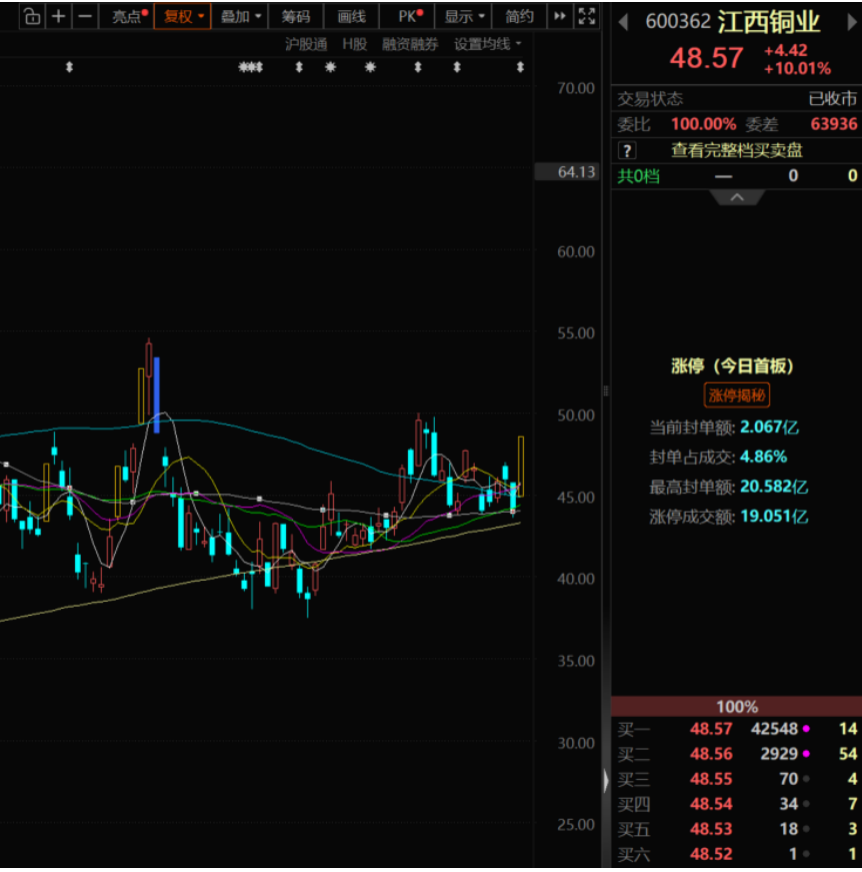
Task: Click 买一 volume 42548
Action: [x=774, y=729]
